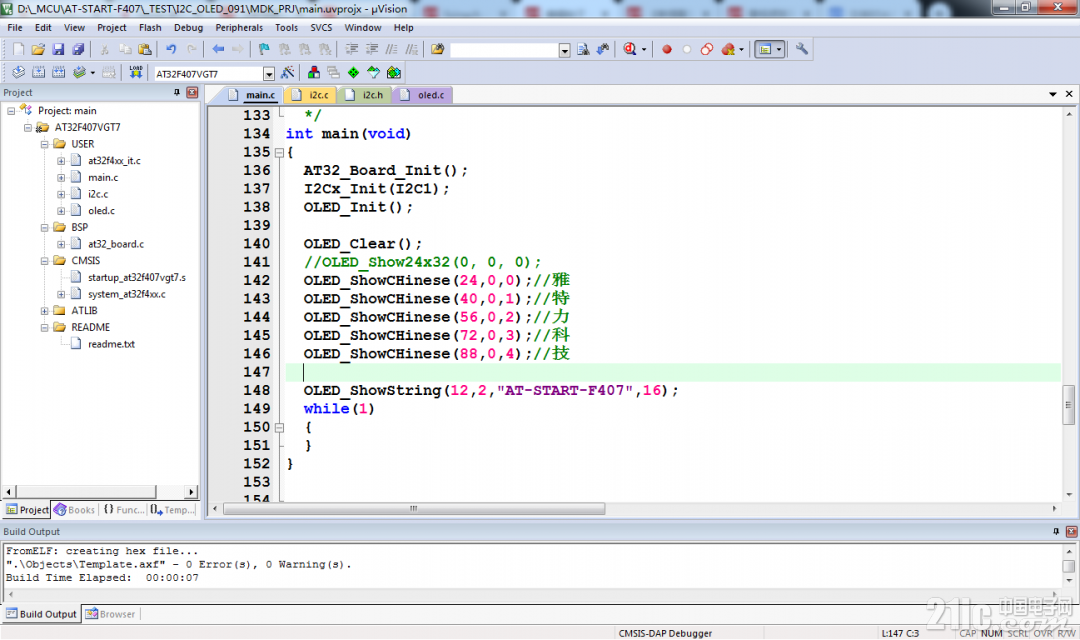The height and width of the screenshot is (640, 1080).
Task: Switch to the oled.c editor tab
Action: pyautogui.click(x=424, y=95)
